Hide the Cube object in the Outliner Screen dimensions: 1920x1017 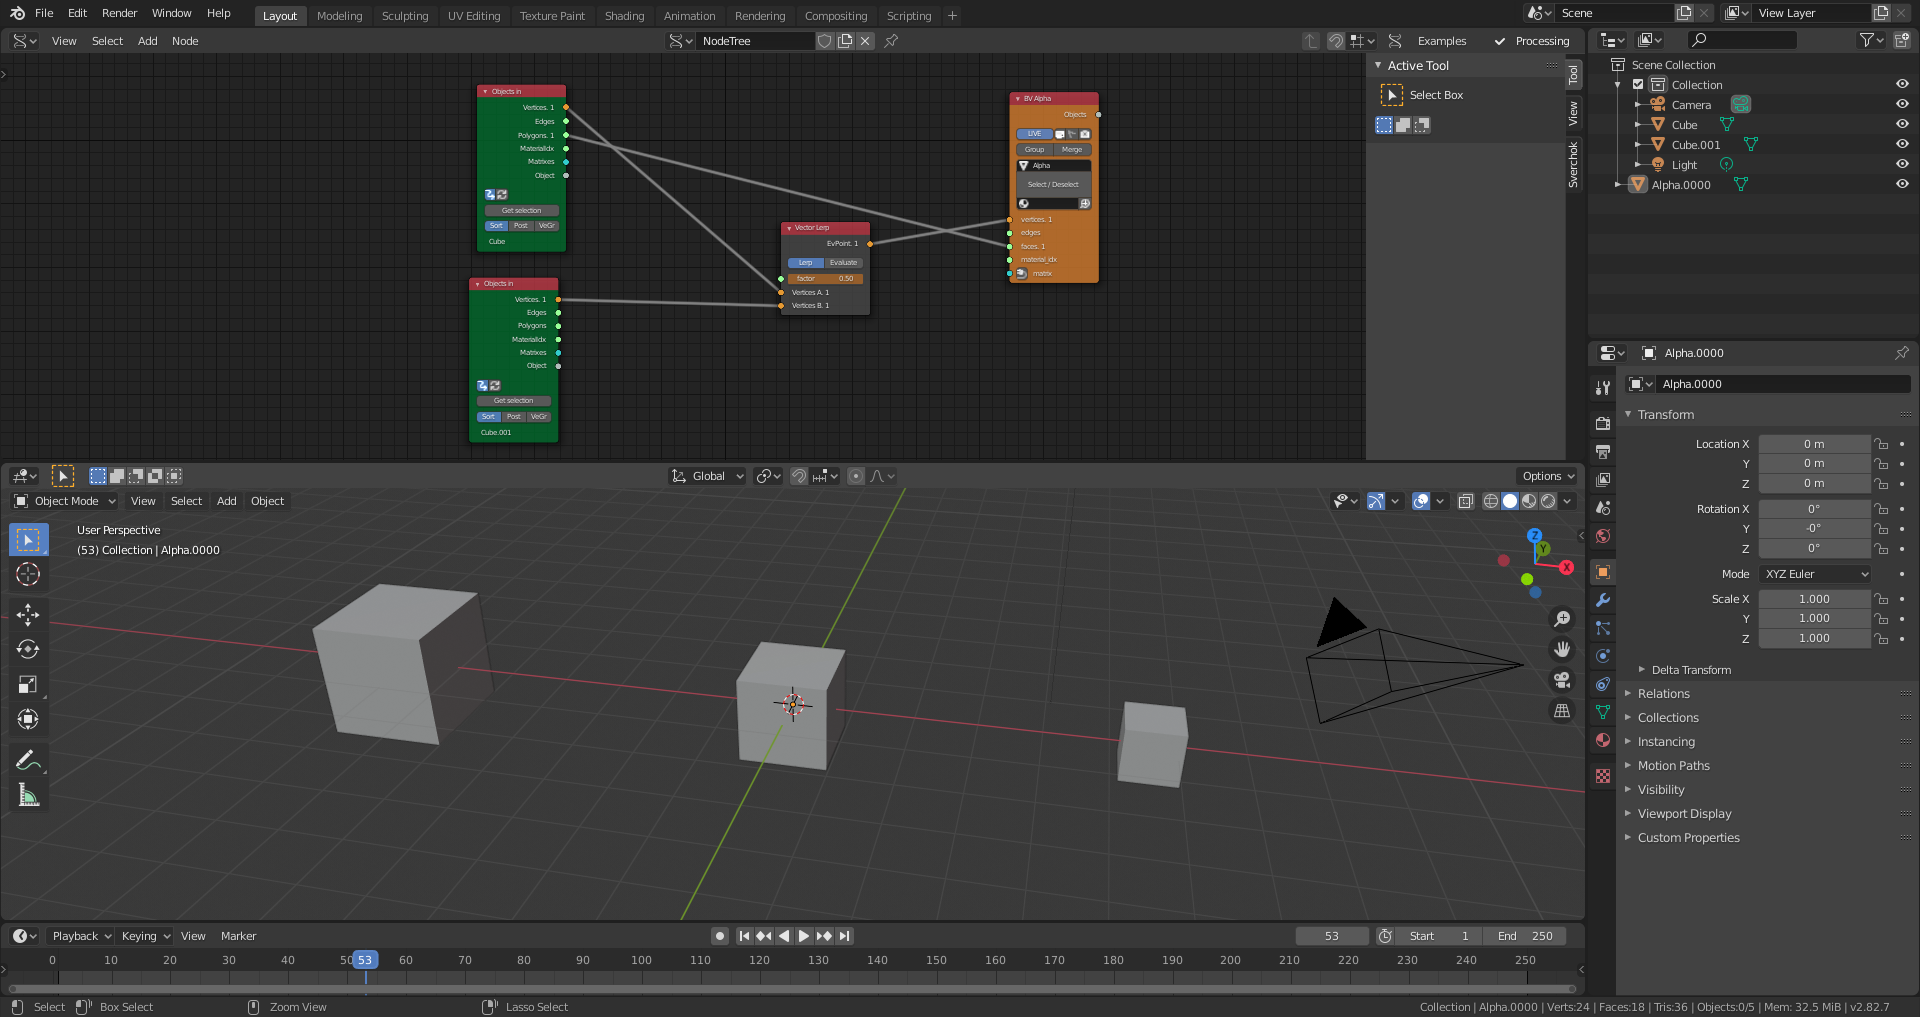[1901, 124]
